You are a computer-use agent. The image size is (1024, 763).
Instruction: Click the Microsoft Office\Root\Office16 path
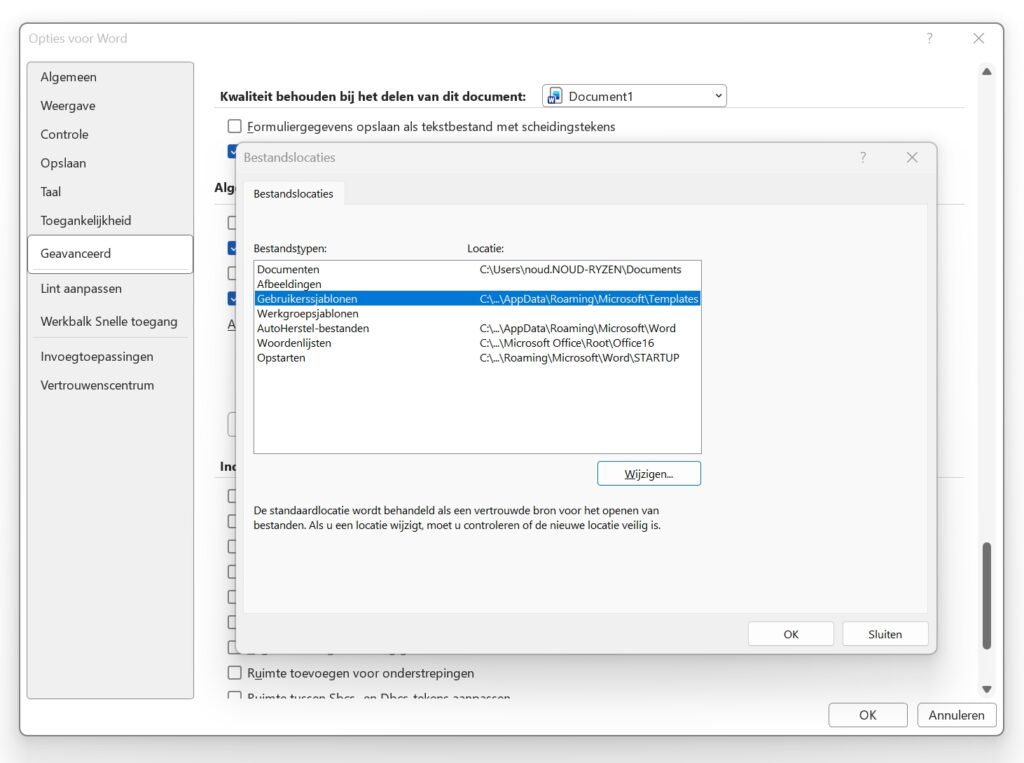(566, 343)
